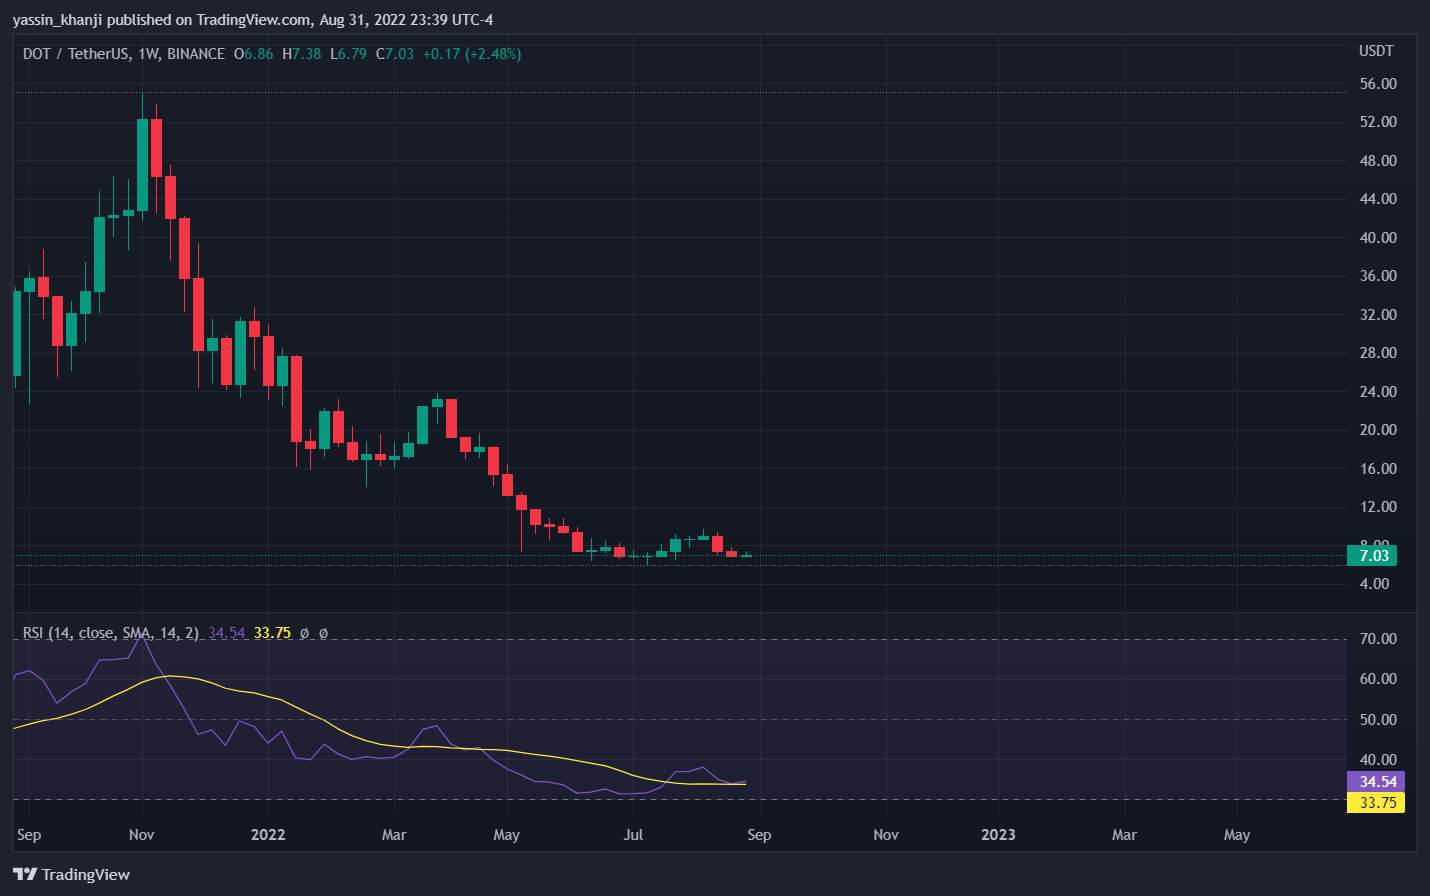
Task: Select the DOT / TetherUS, 1W, BINANCE symbol title
Action: pos(124,54)
